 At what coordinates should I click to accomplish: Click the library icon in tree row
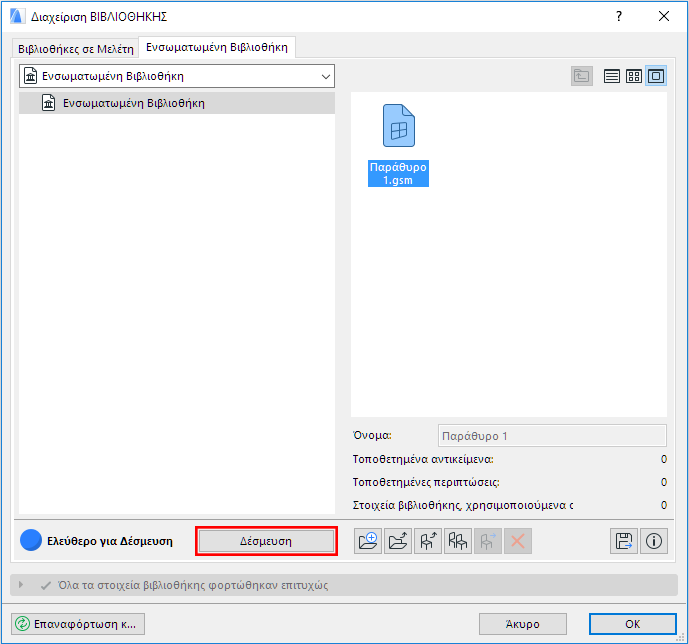click(48, 103)
